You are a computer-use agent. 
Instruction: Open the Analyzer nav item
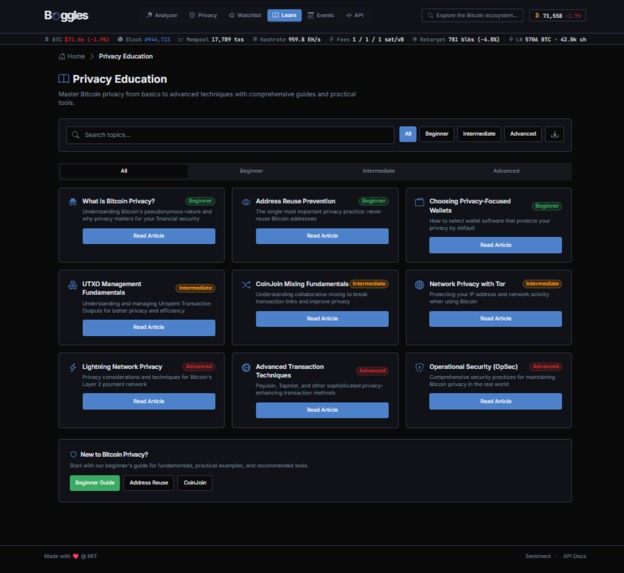coord(162,16)
